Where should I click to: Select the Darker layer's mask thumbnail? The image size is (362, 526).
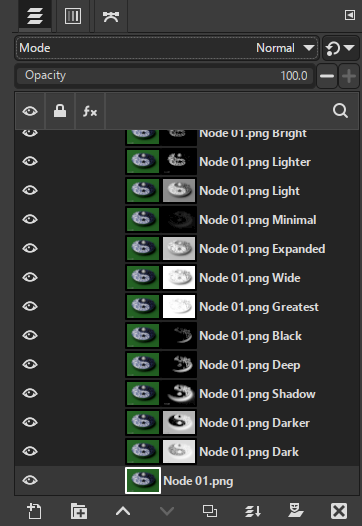click(x=179, y=422)
